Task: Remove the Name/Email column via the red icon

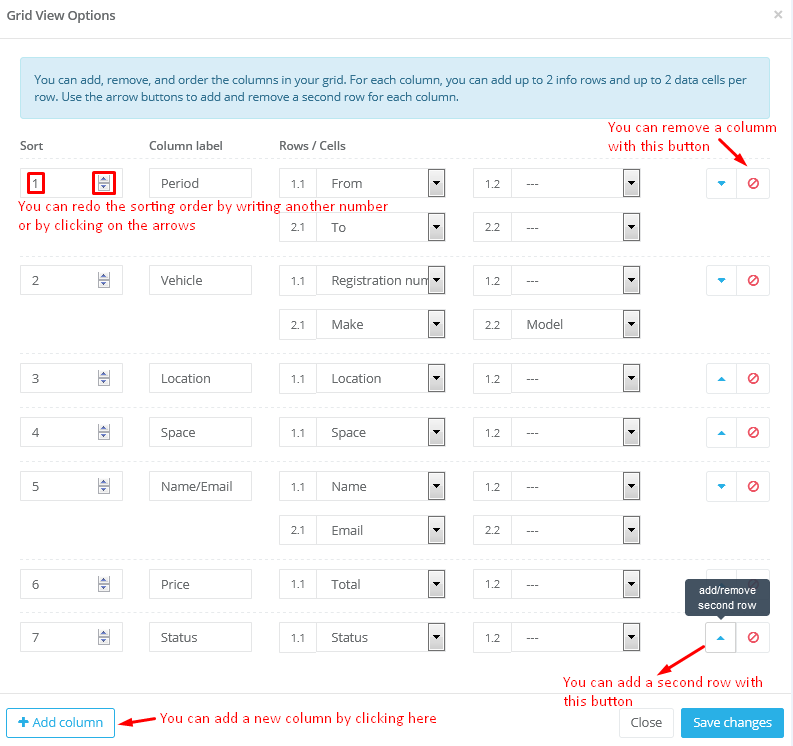Action: (753, 487)
